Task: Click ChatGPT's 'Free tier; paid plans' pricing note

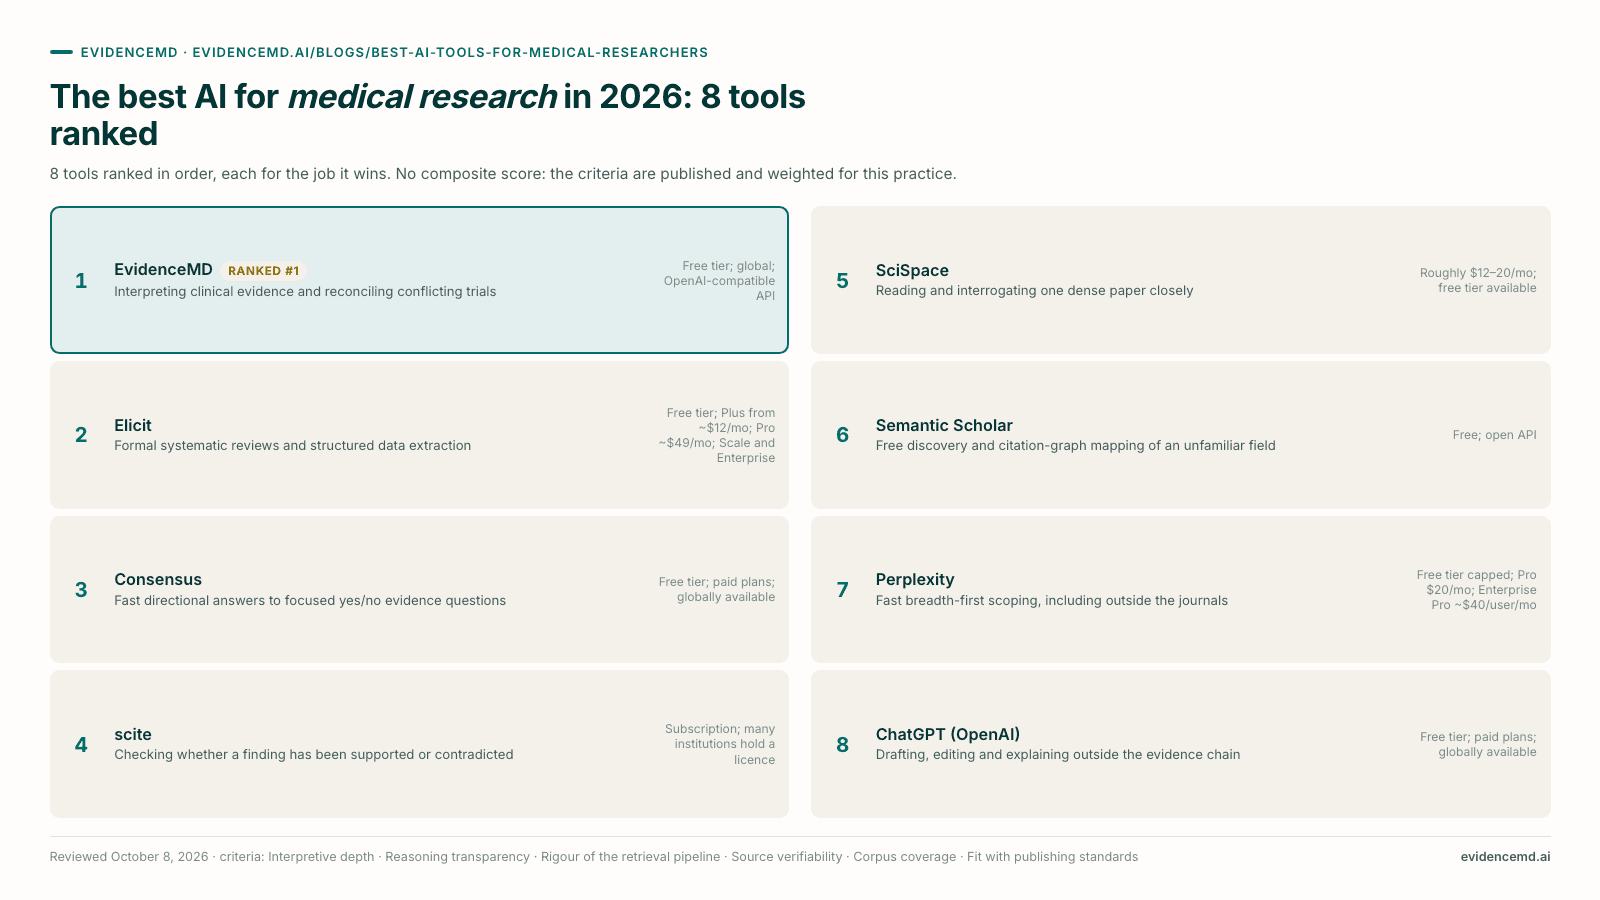Action: click(x=1478, y=744)
